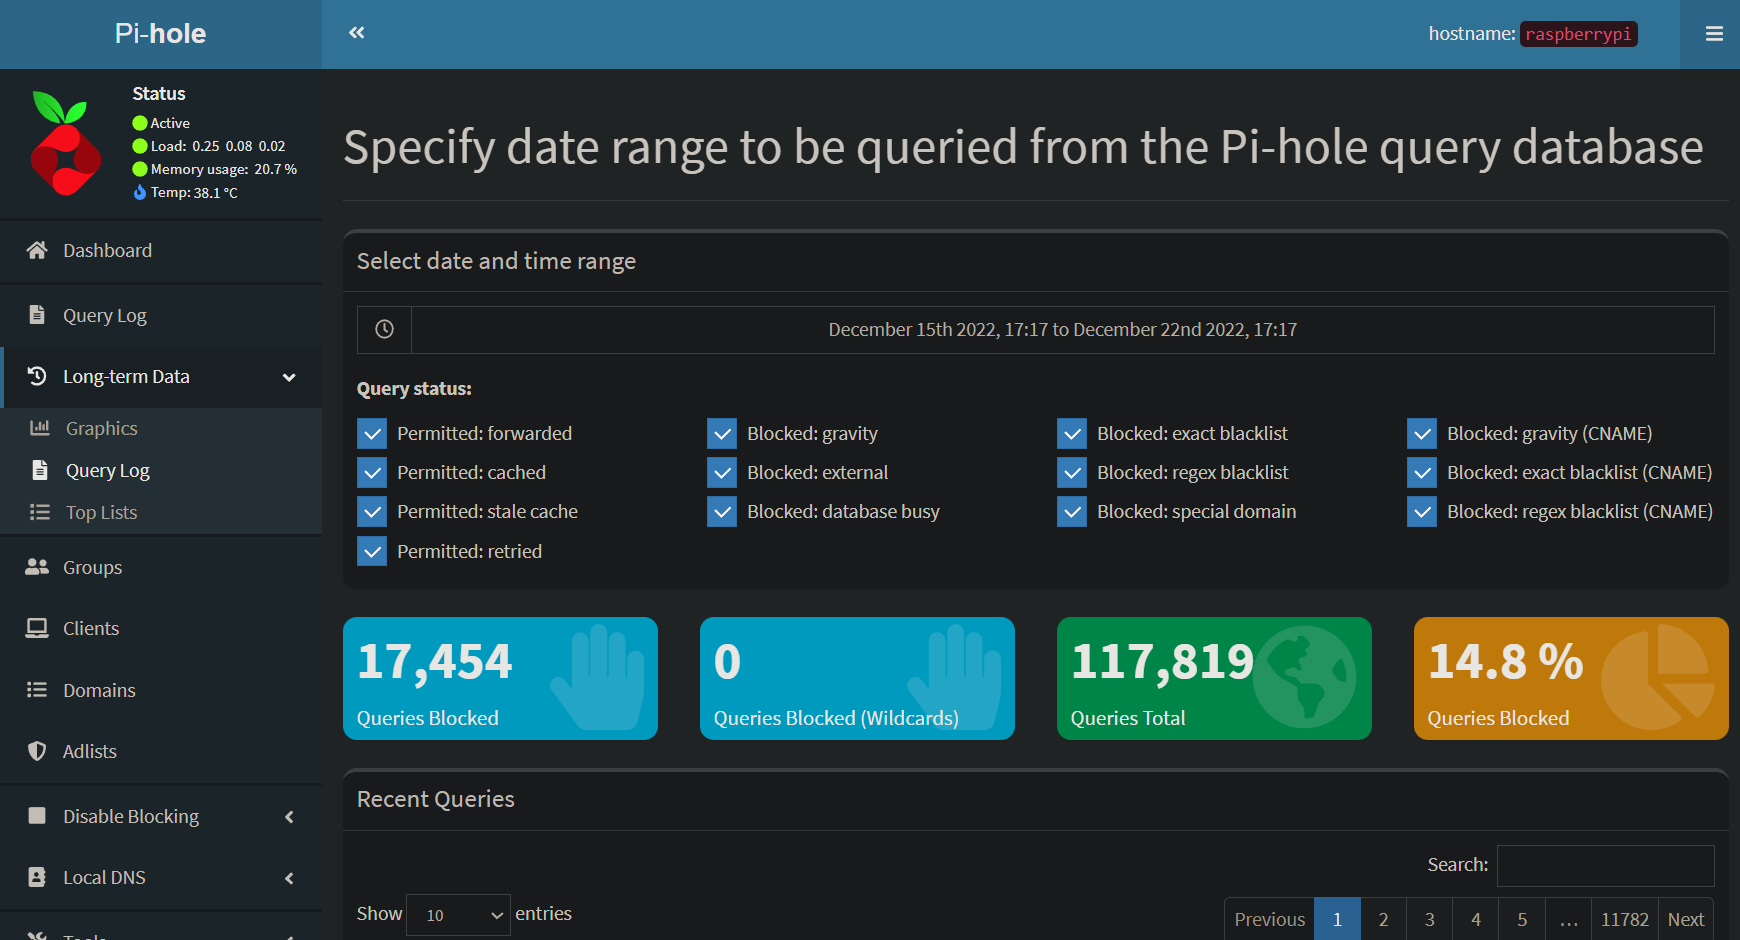Click the Adlists shield icon

(37, 751)
